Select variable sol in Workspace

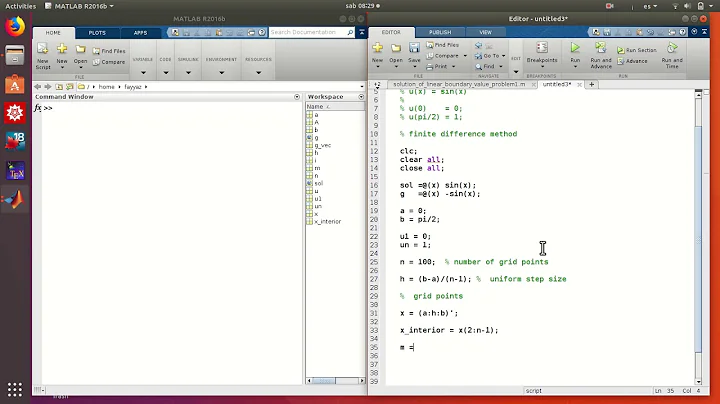coord(318,183)
